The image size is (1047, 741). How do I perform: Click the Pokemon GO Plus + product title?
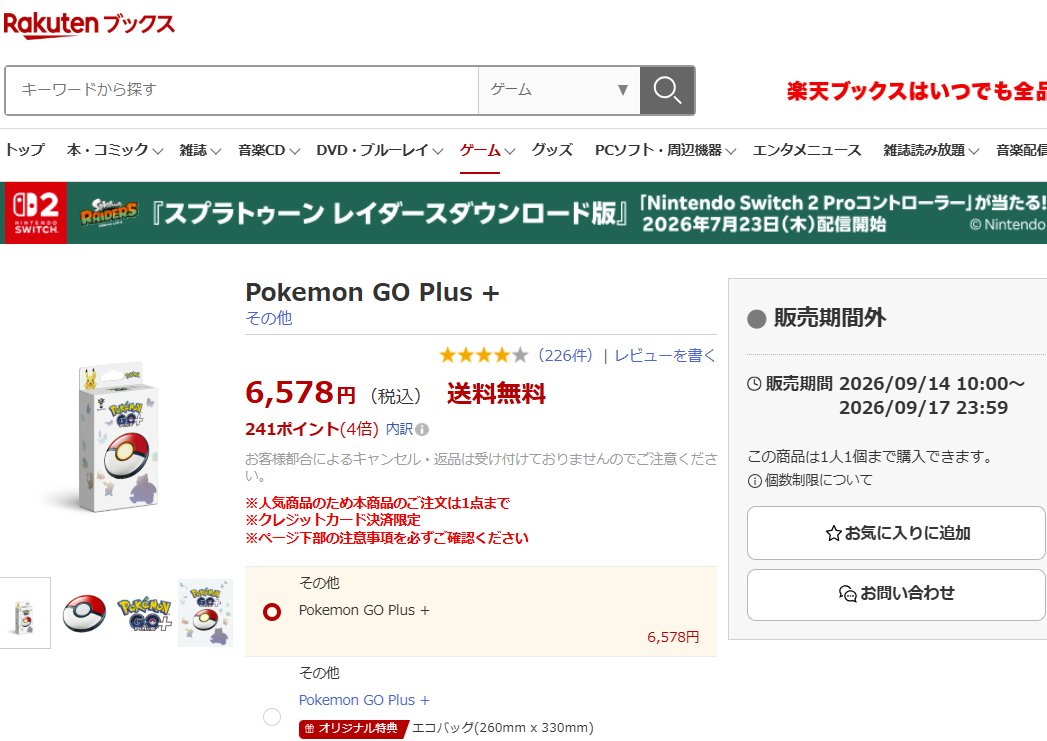pos(373,292)
